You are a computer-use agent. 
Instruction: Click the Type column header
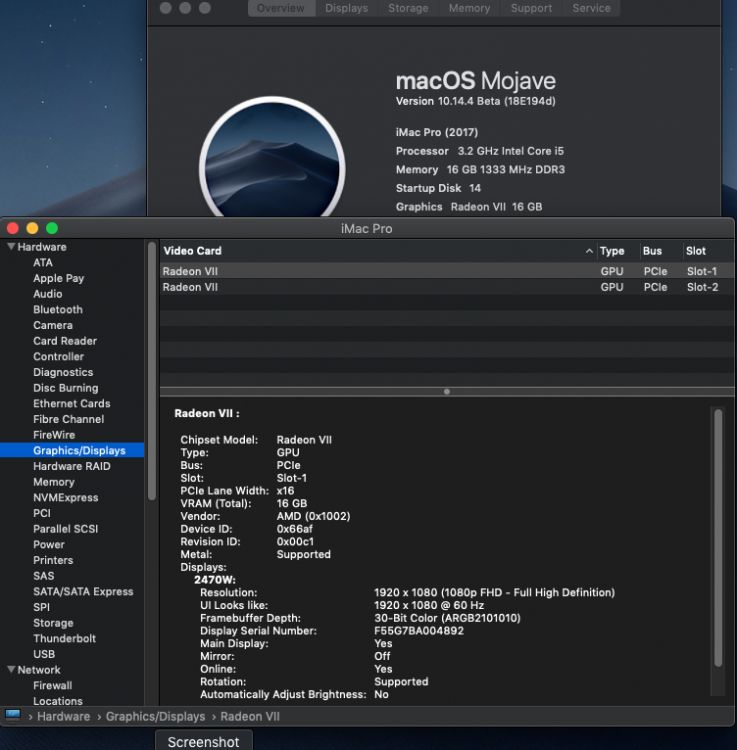click(612, 251)
